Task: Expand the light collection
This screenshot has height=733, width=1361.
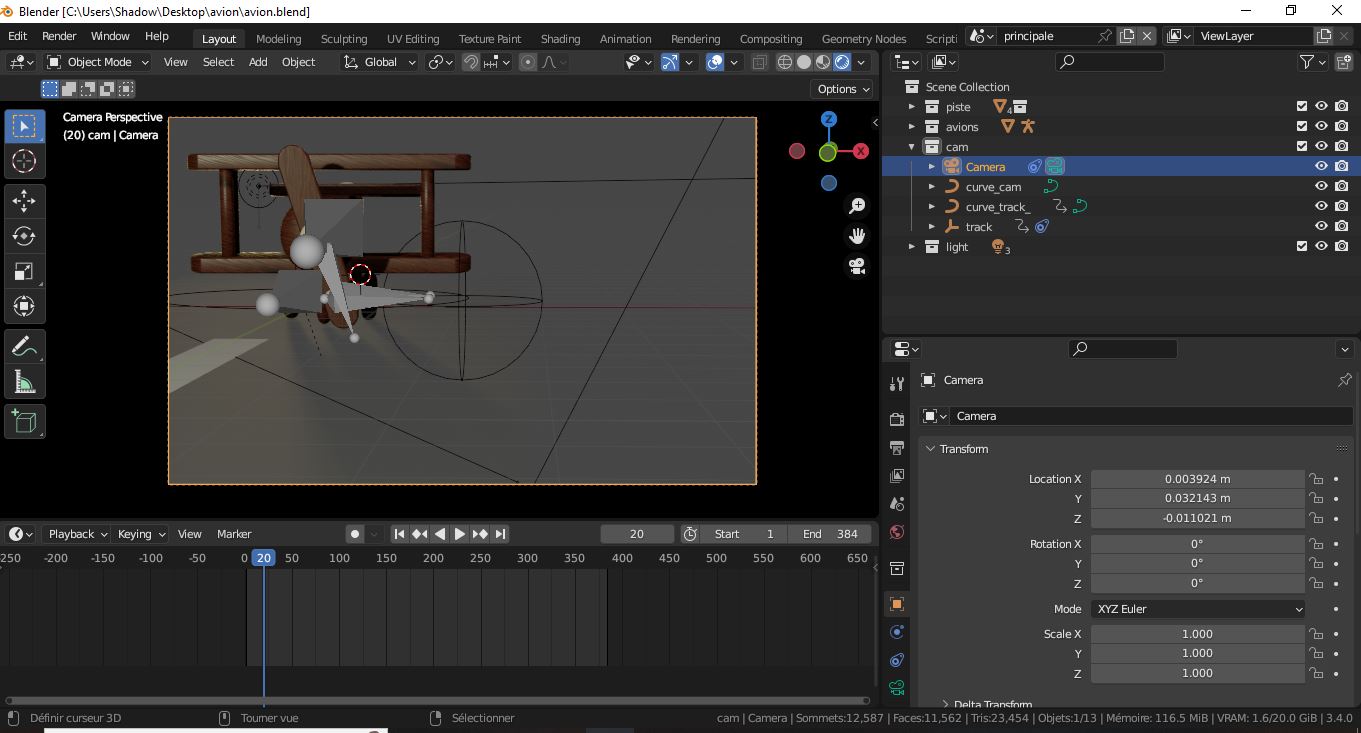Action: [x=911, y=247]
